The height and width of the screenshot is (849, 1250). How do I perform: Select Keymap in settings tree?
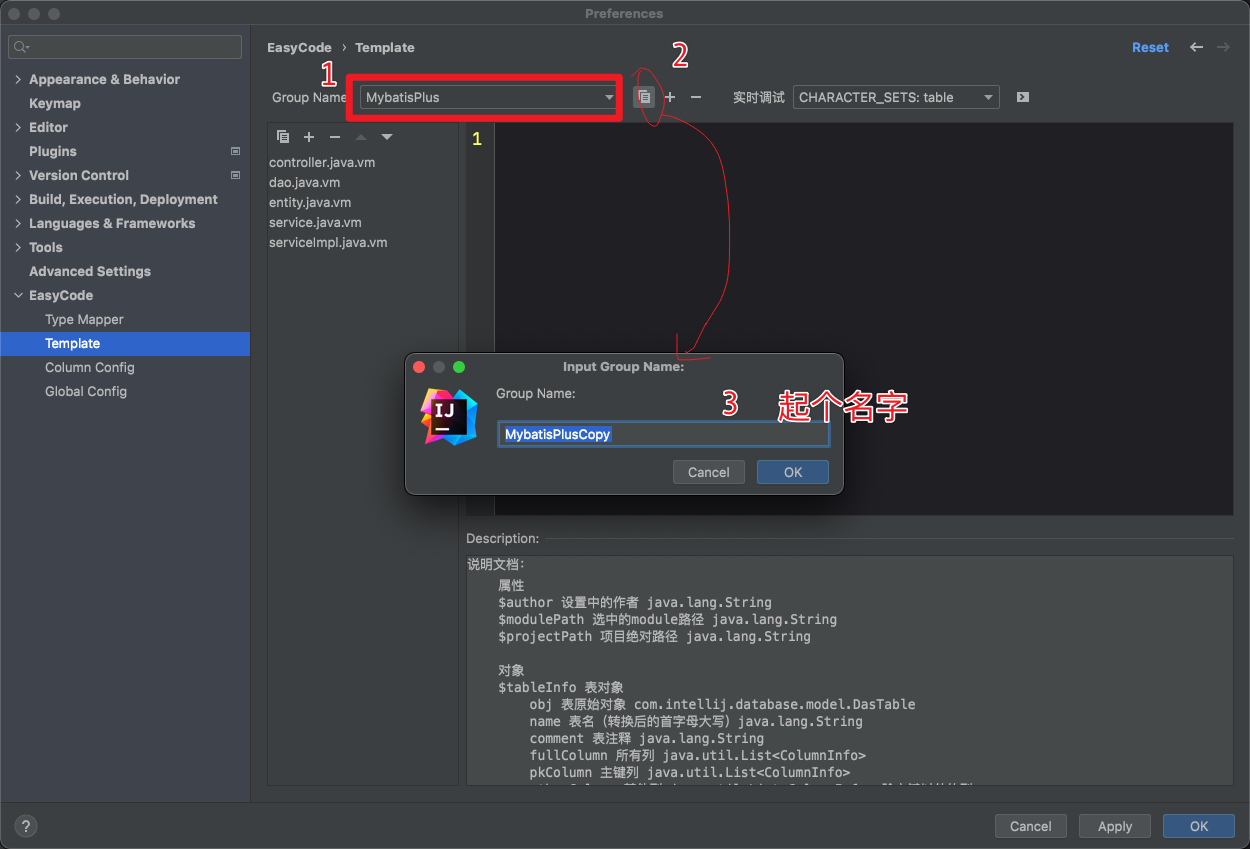(x=55, y=103)
